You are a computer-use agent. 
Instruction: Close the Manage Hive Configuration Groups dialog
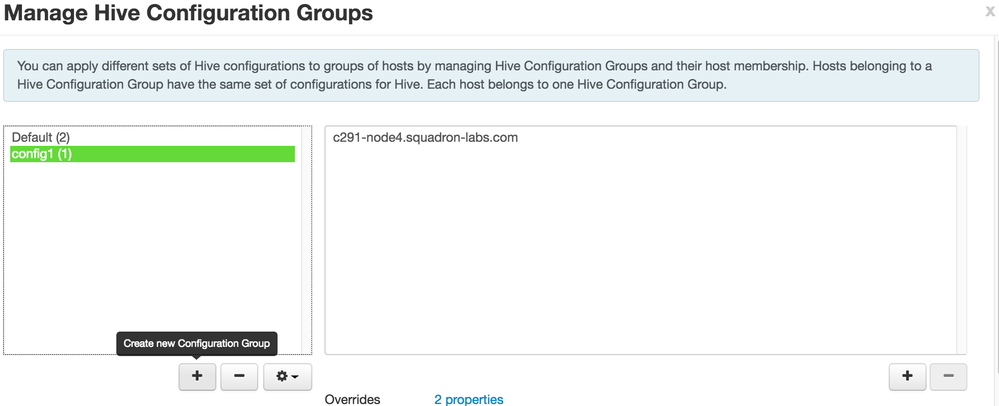990,12
